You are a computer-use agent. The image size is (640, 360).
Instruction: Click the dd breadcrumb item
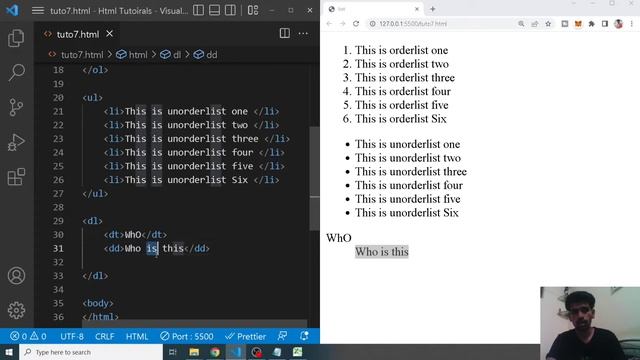point(211,55)
